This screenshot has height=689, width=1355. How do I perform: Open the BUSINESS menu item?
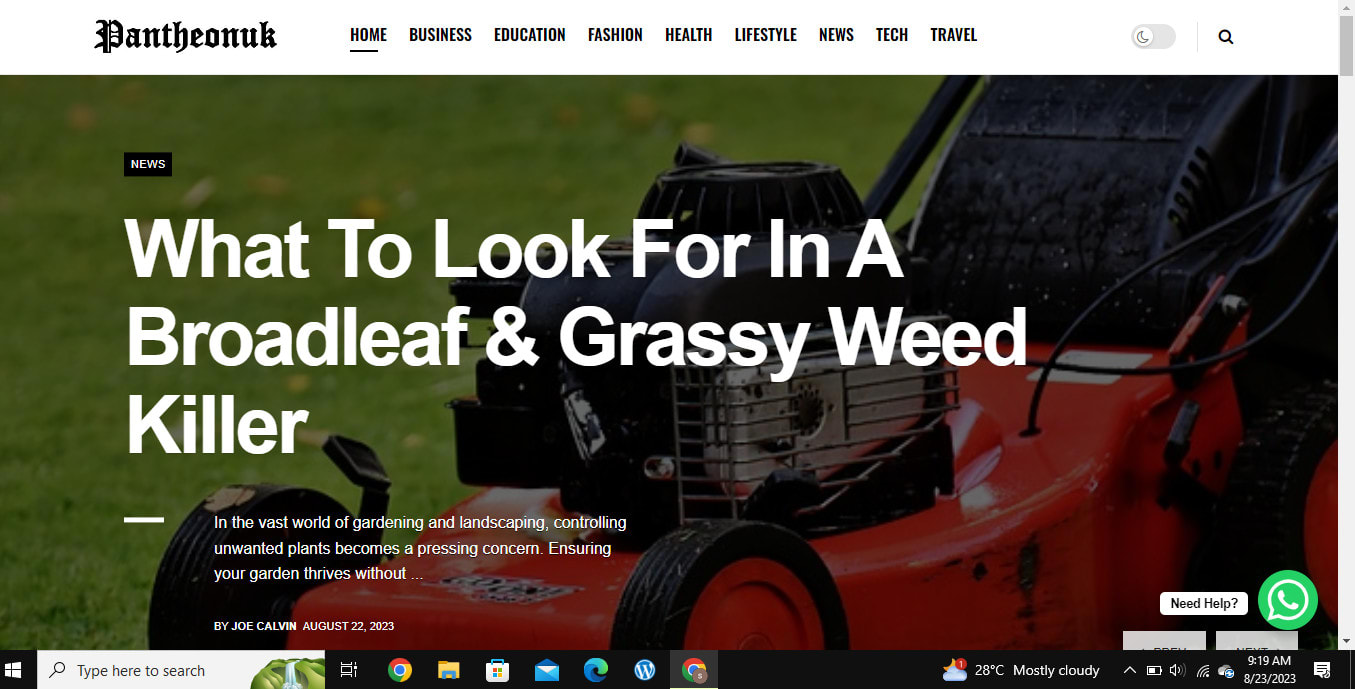pos(440,35)
